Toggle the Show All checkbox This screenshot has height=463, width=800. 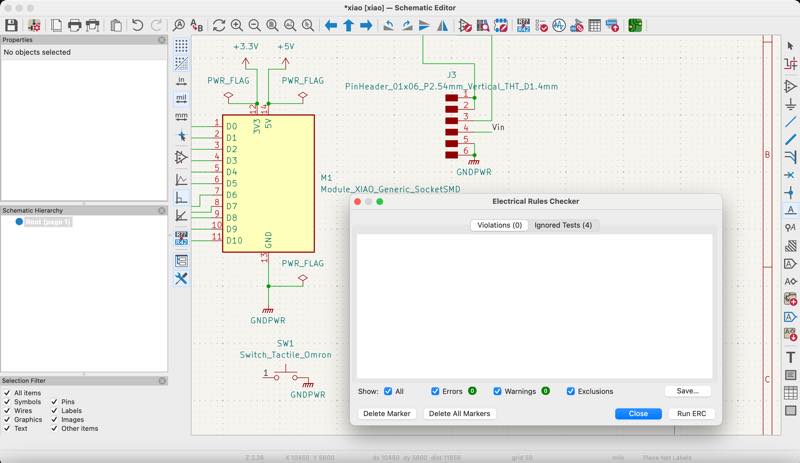point(388,392)
